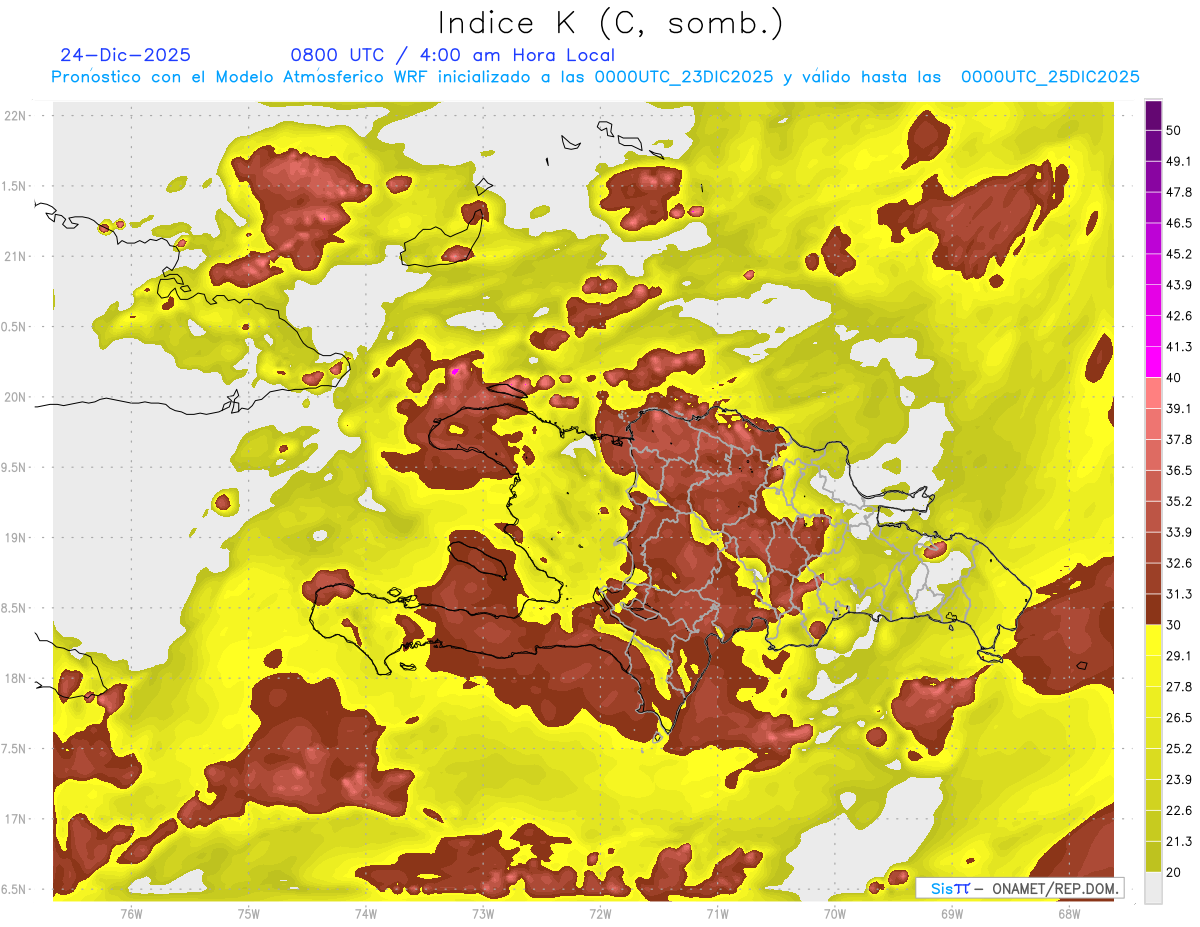Image resolution: width=1200 pixels, height=927 pixels.
Task: Select the date text "24-Dic-2025"
Action: point(125,55)
